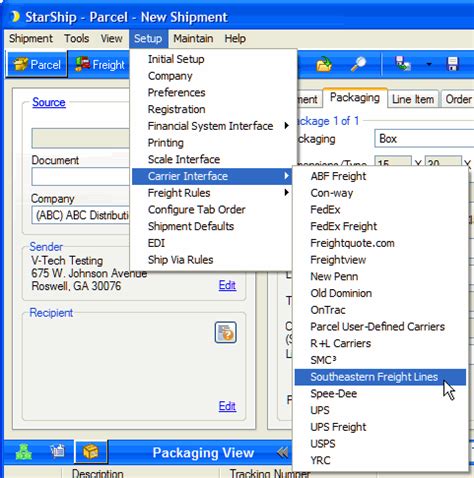The image size is (474, 478).
Task: Choose UPS carrier interface
Action: (380, 410)
